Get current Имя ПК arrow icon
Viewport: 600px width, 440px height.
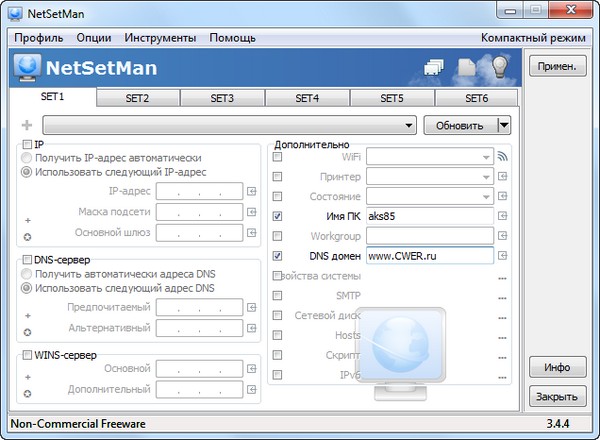502,216
